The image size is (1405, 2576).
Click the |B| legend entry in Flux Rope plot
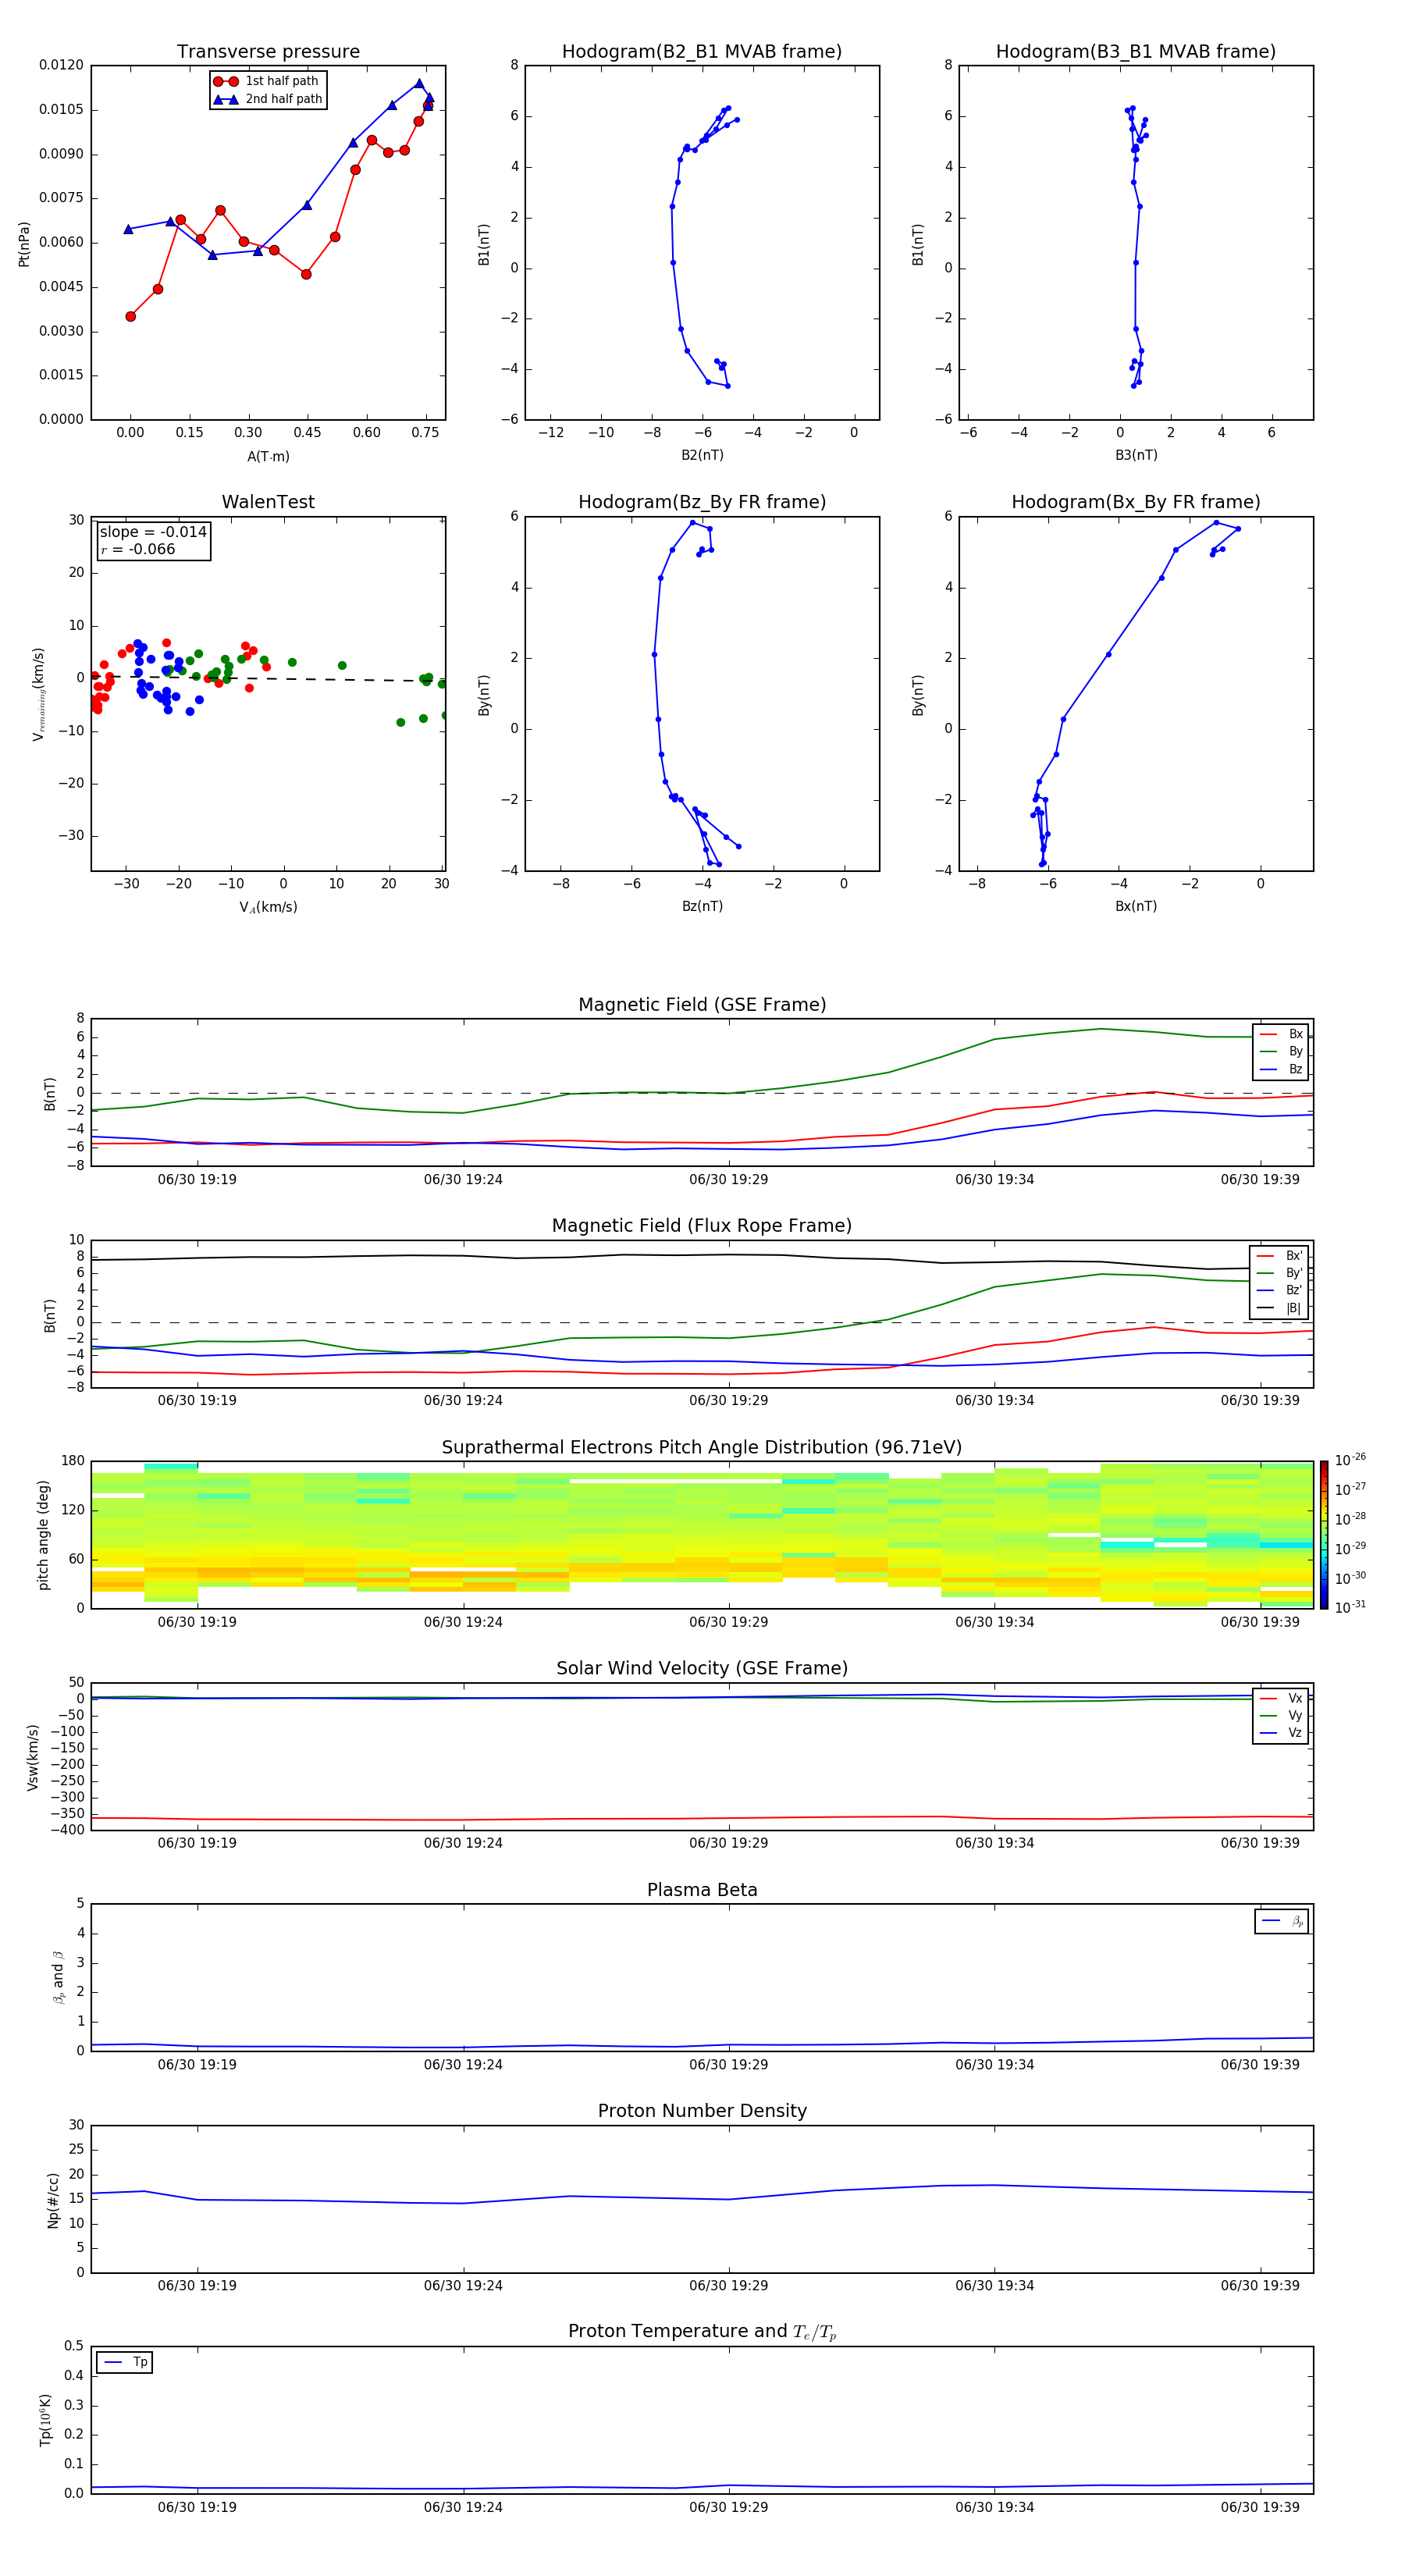(1280, 1308)
